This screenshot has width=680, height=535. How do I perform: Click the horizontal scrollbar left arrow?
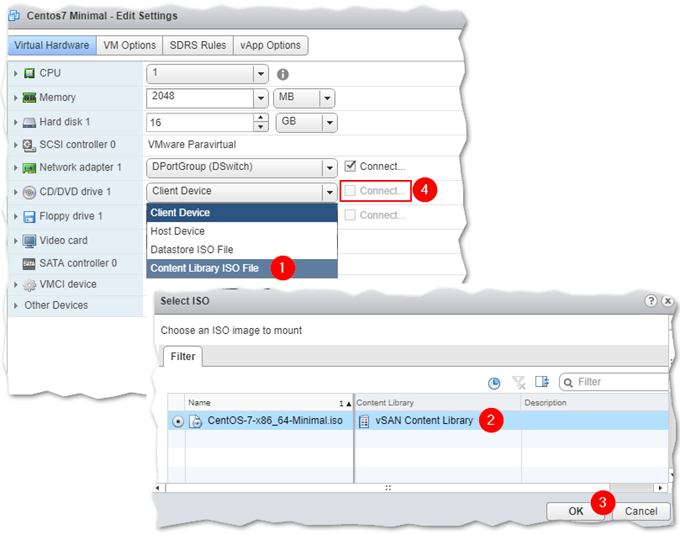tap(158, 488)
